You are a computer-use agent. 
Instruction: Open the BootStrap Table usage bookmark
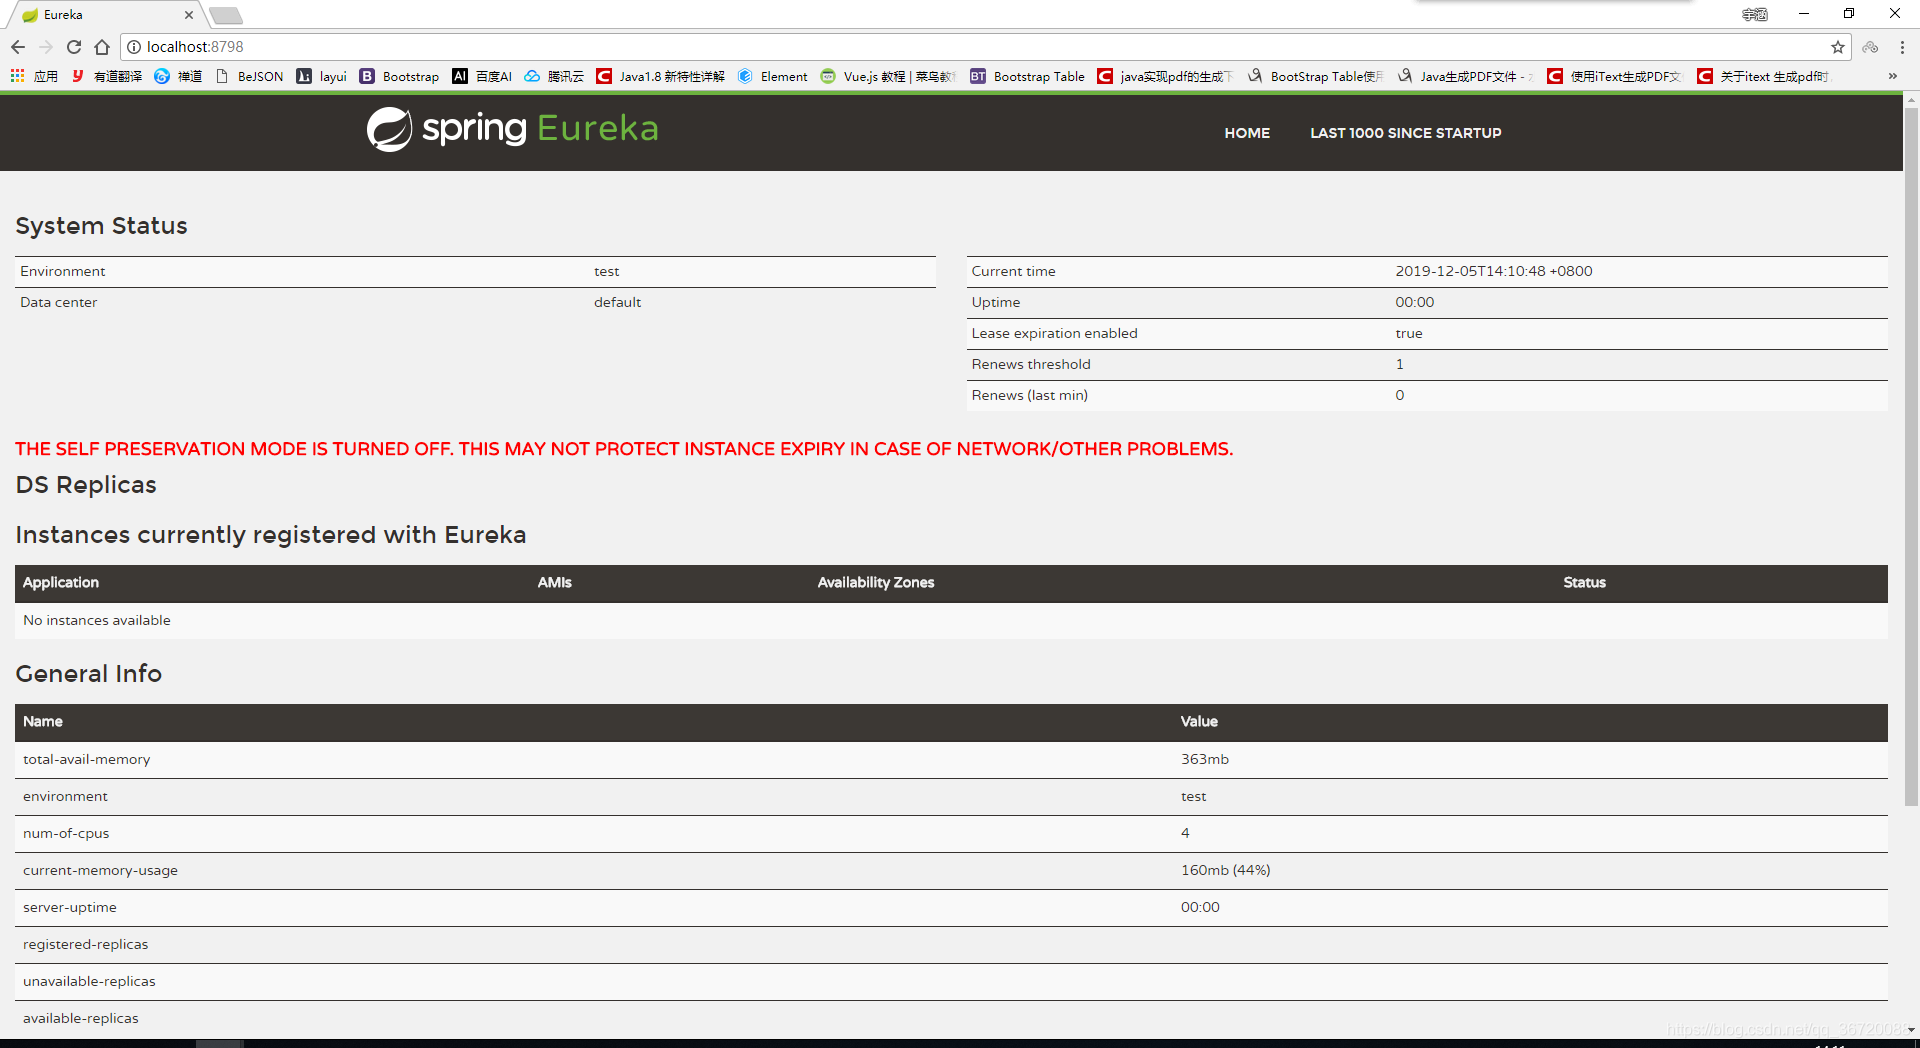click(1316, 76)
